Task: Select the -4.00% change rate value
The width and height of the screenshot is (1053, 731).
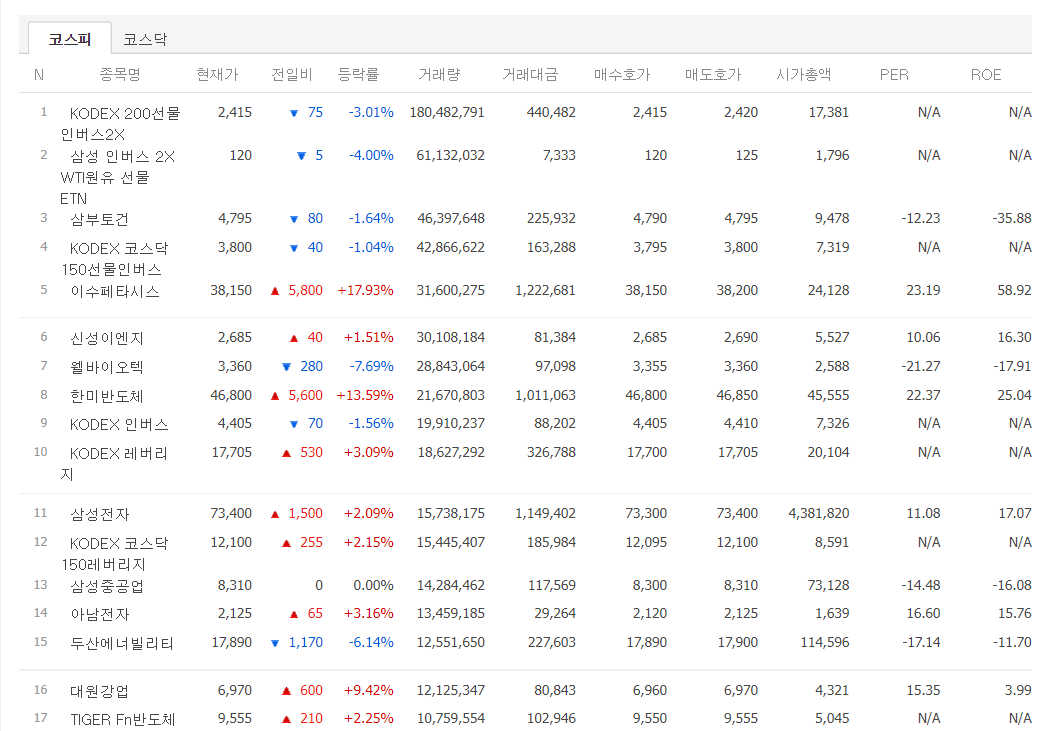Action: pos(371,156)
